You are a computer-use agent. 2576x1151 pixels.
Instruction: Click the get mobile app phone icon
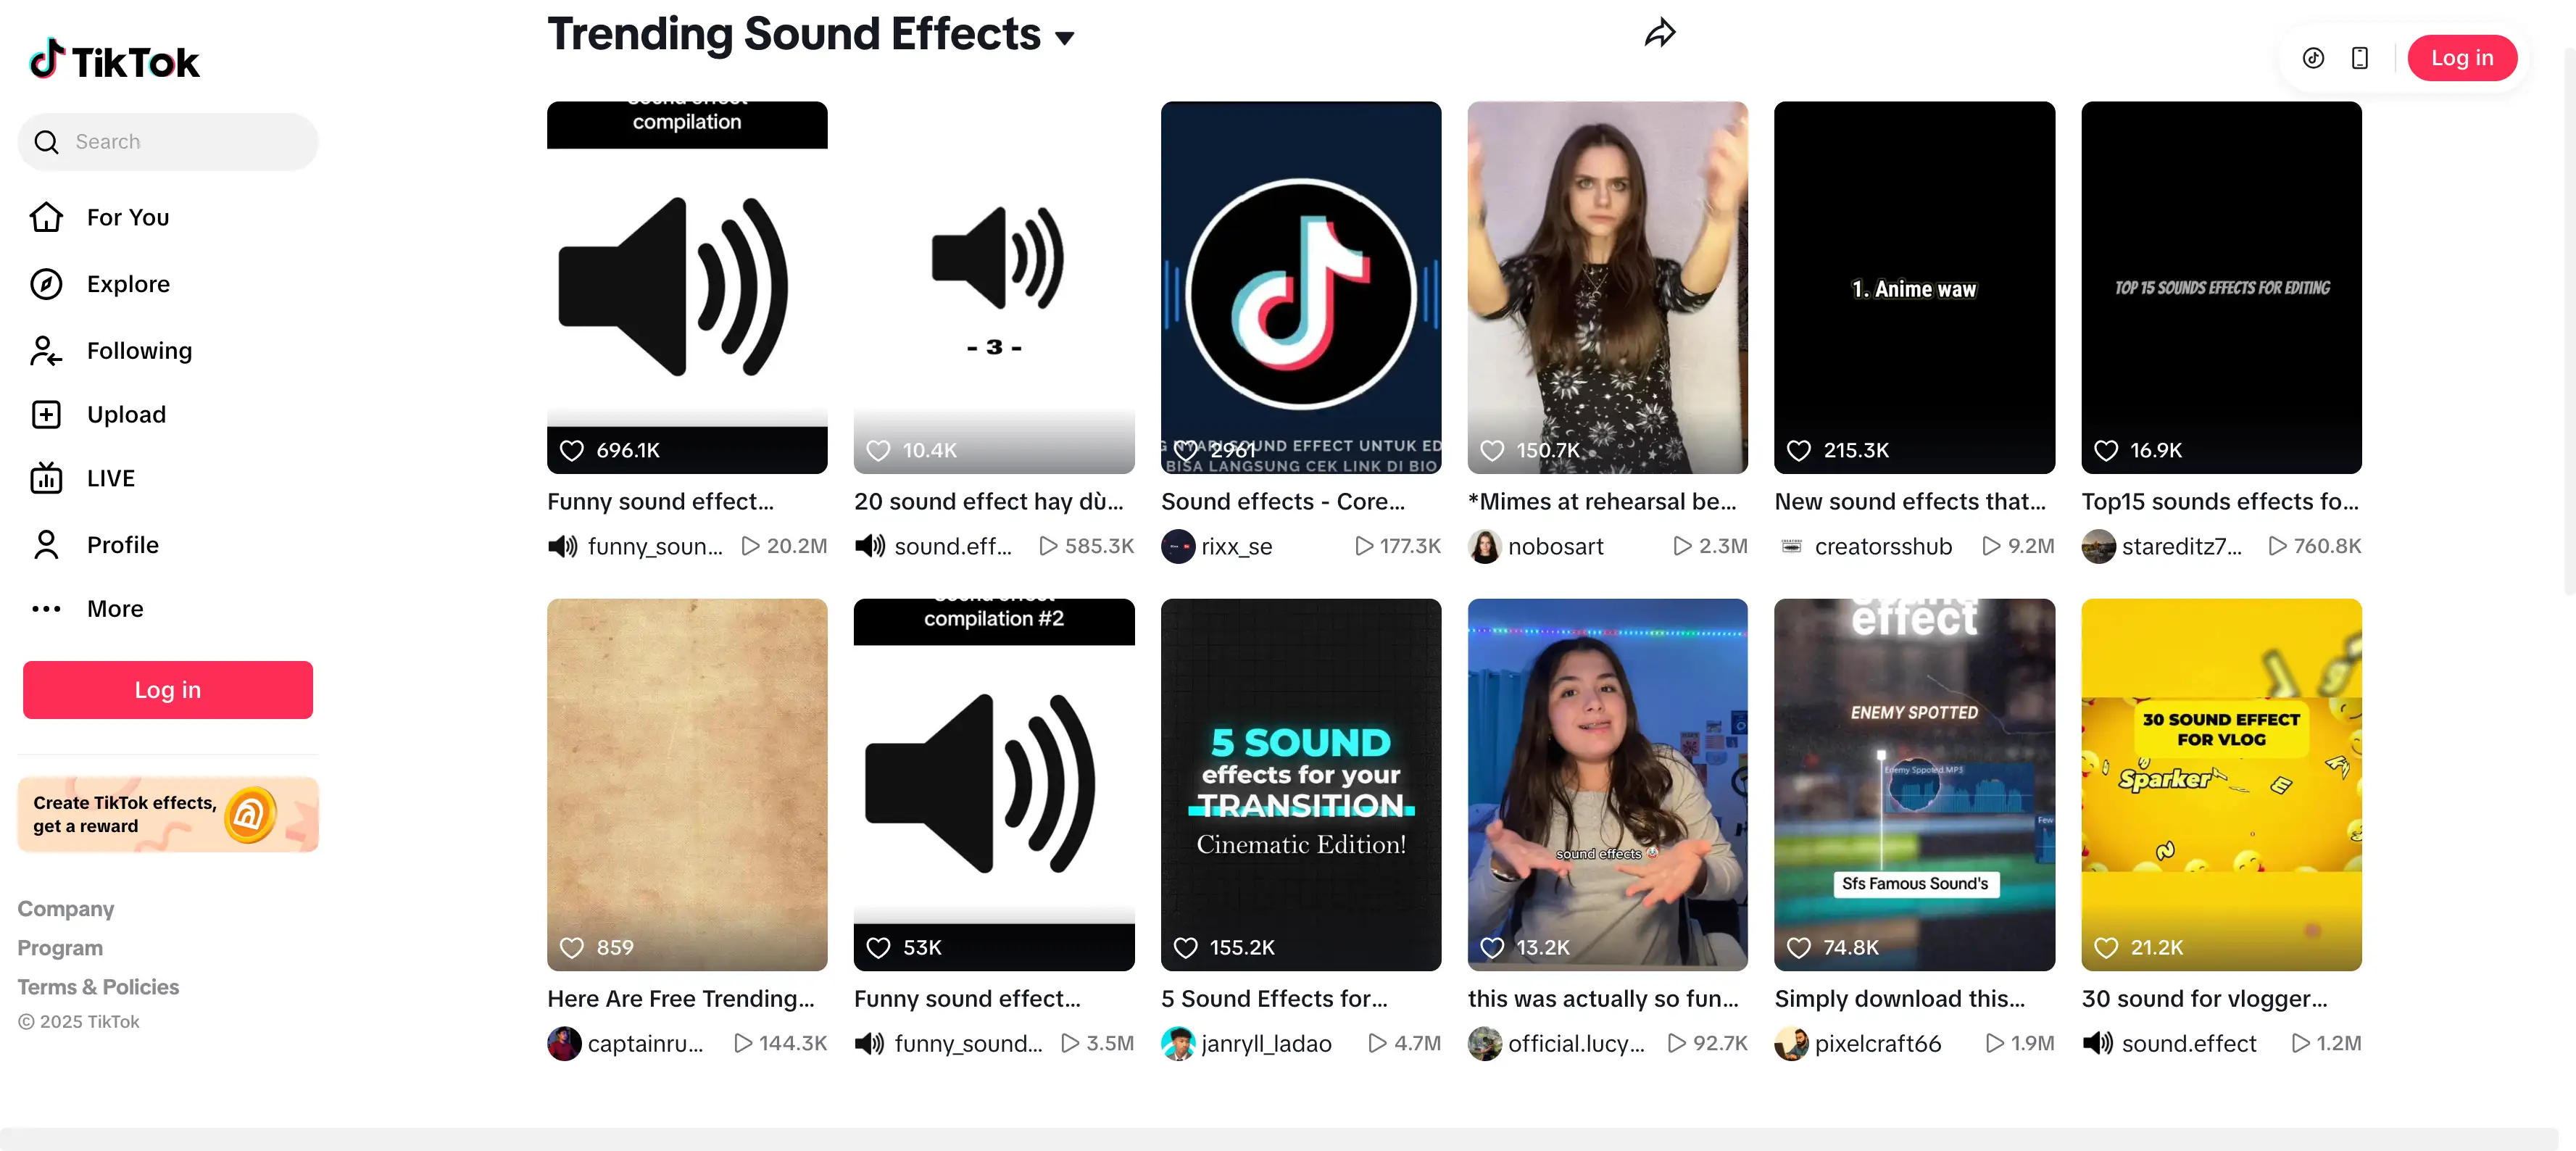2360,58
